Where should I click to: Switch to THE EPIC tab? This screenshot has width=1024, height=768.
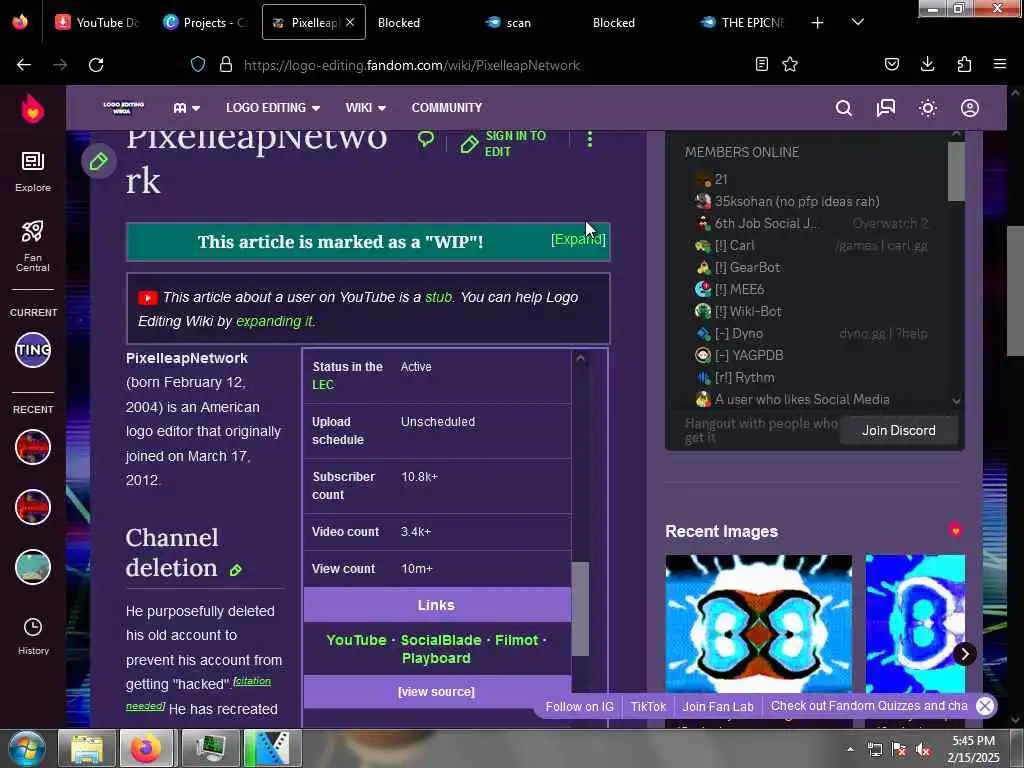(x=743, y=22)
